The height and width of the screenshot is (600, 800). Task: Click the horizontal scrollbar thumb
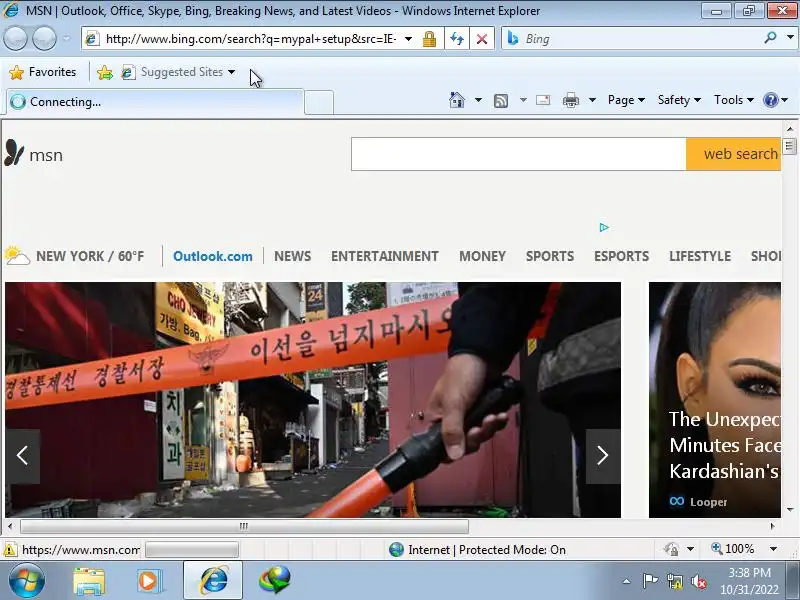tap(244, 526)
